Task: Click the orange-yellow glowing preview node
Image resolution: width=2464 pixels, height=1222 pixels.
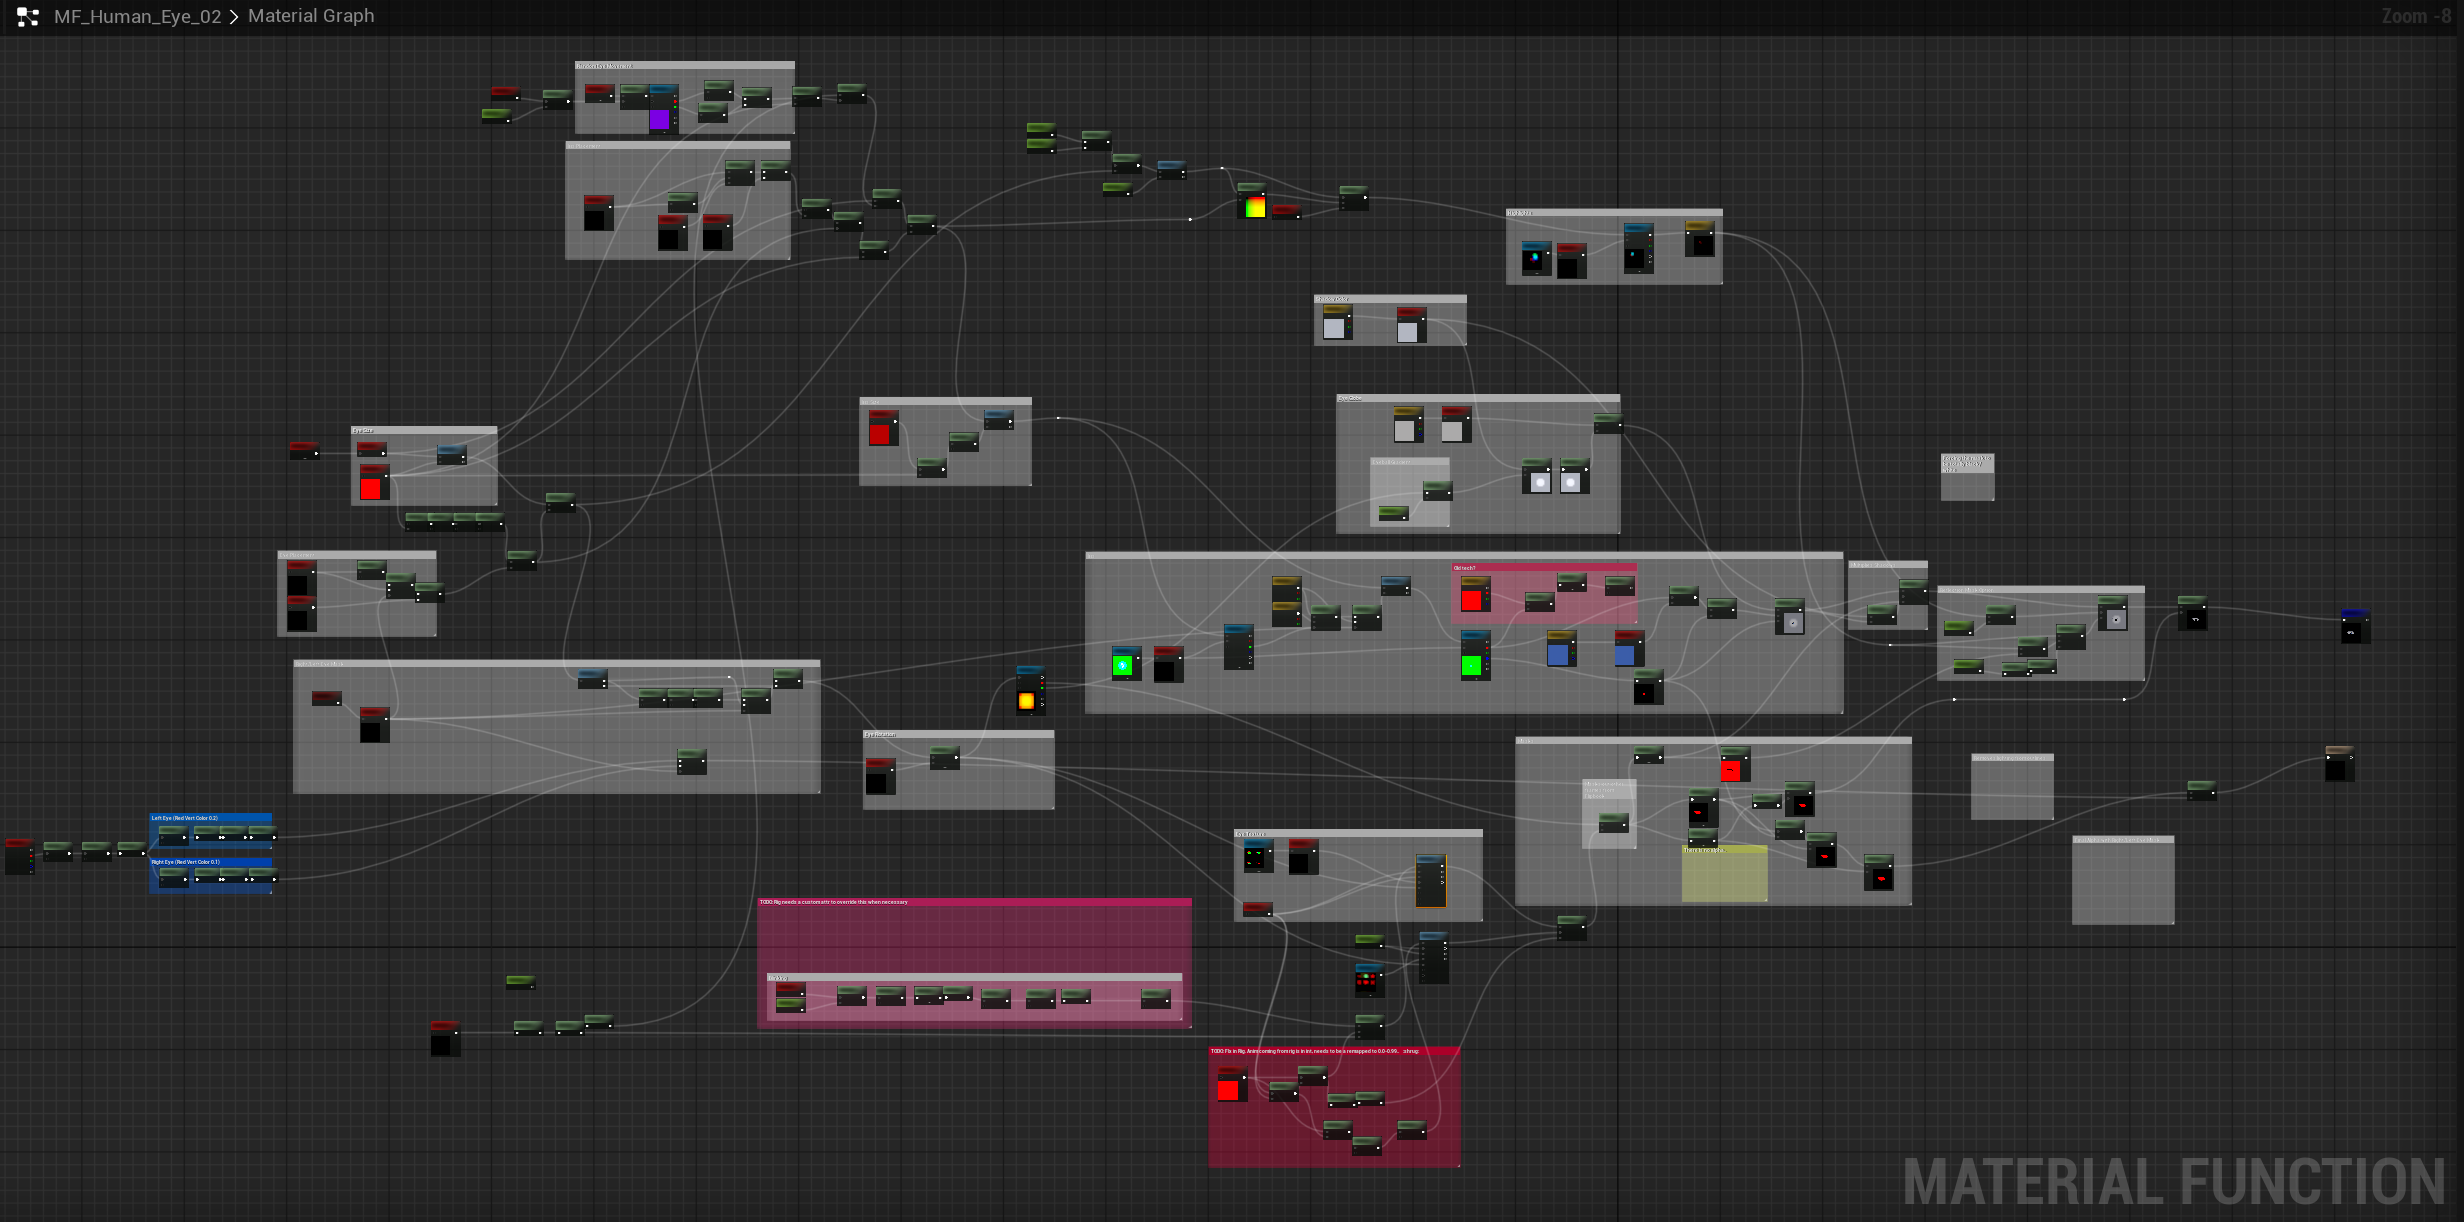Action: click(1027, 700)
